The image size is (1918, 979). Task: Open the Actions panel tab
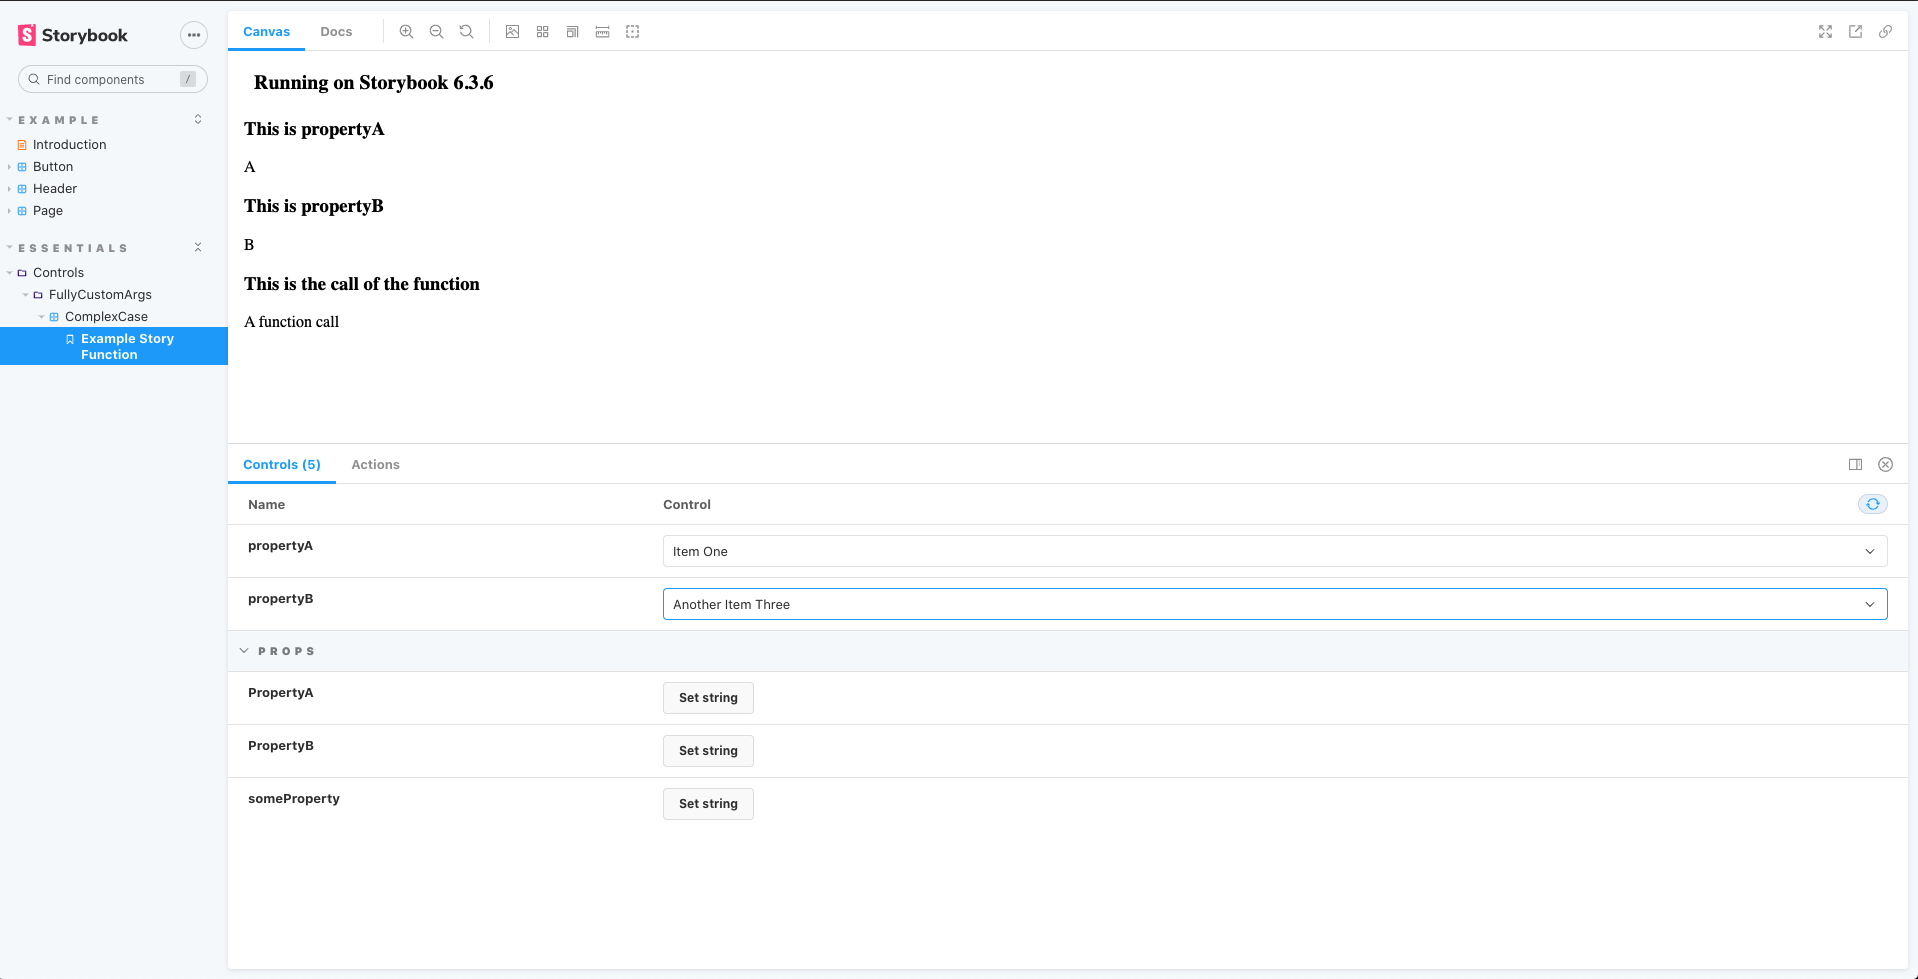click(x=375, y=464)
